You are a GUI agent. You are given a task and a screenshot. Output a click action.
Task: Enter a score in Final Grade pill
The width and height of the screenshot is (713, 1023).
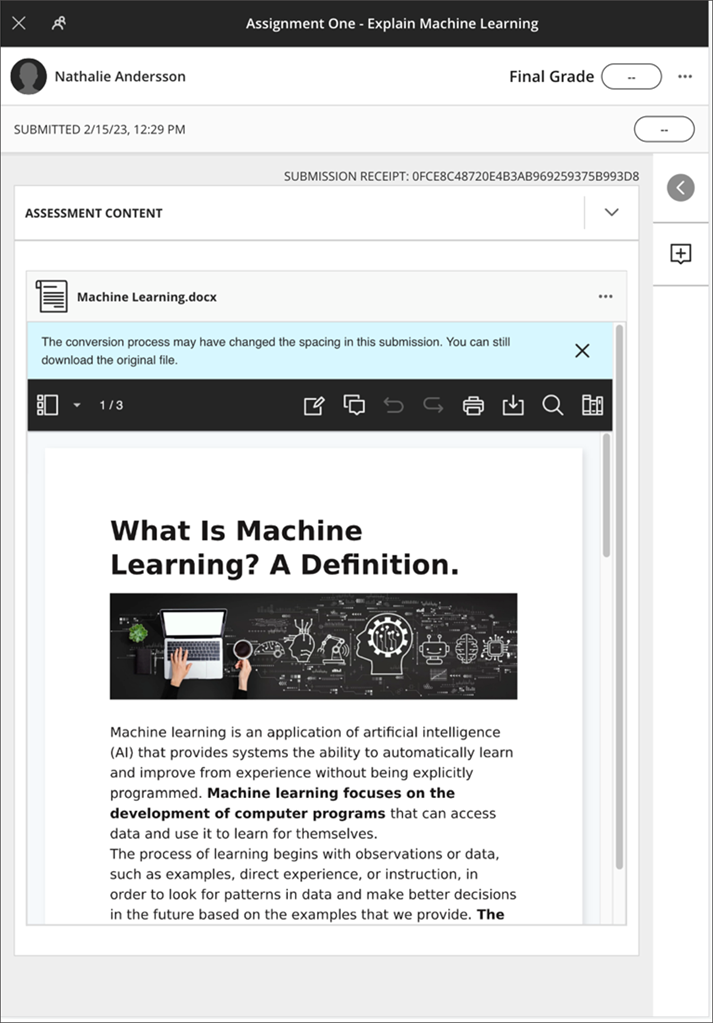tap(631, 76)
